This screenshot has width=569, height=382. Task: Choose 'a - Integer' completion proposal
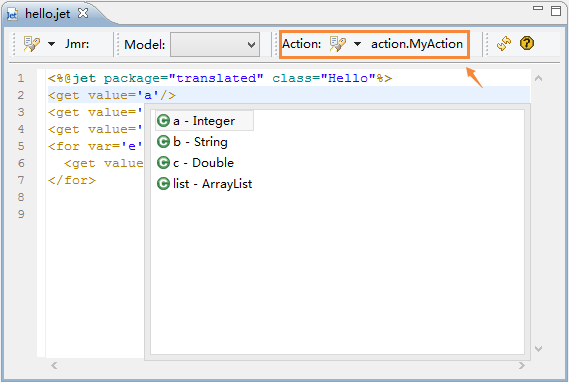(204, 121)
